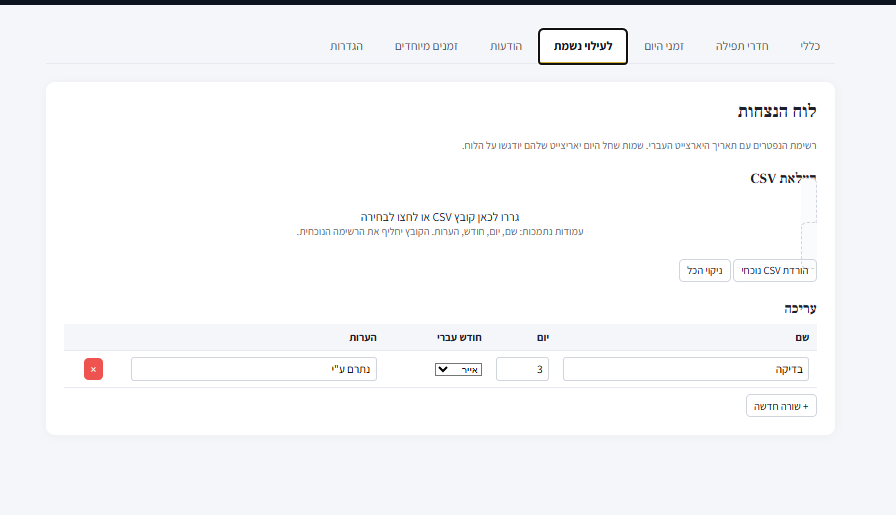Click the CSV drop zone to choose a file
The width and height of the screenshot is (896, 515).
pos(440,223)
